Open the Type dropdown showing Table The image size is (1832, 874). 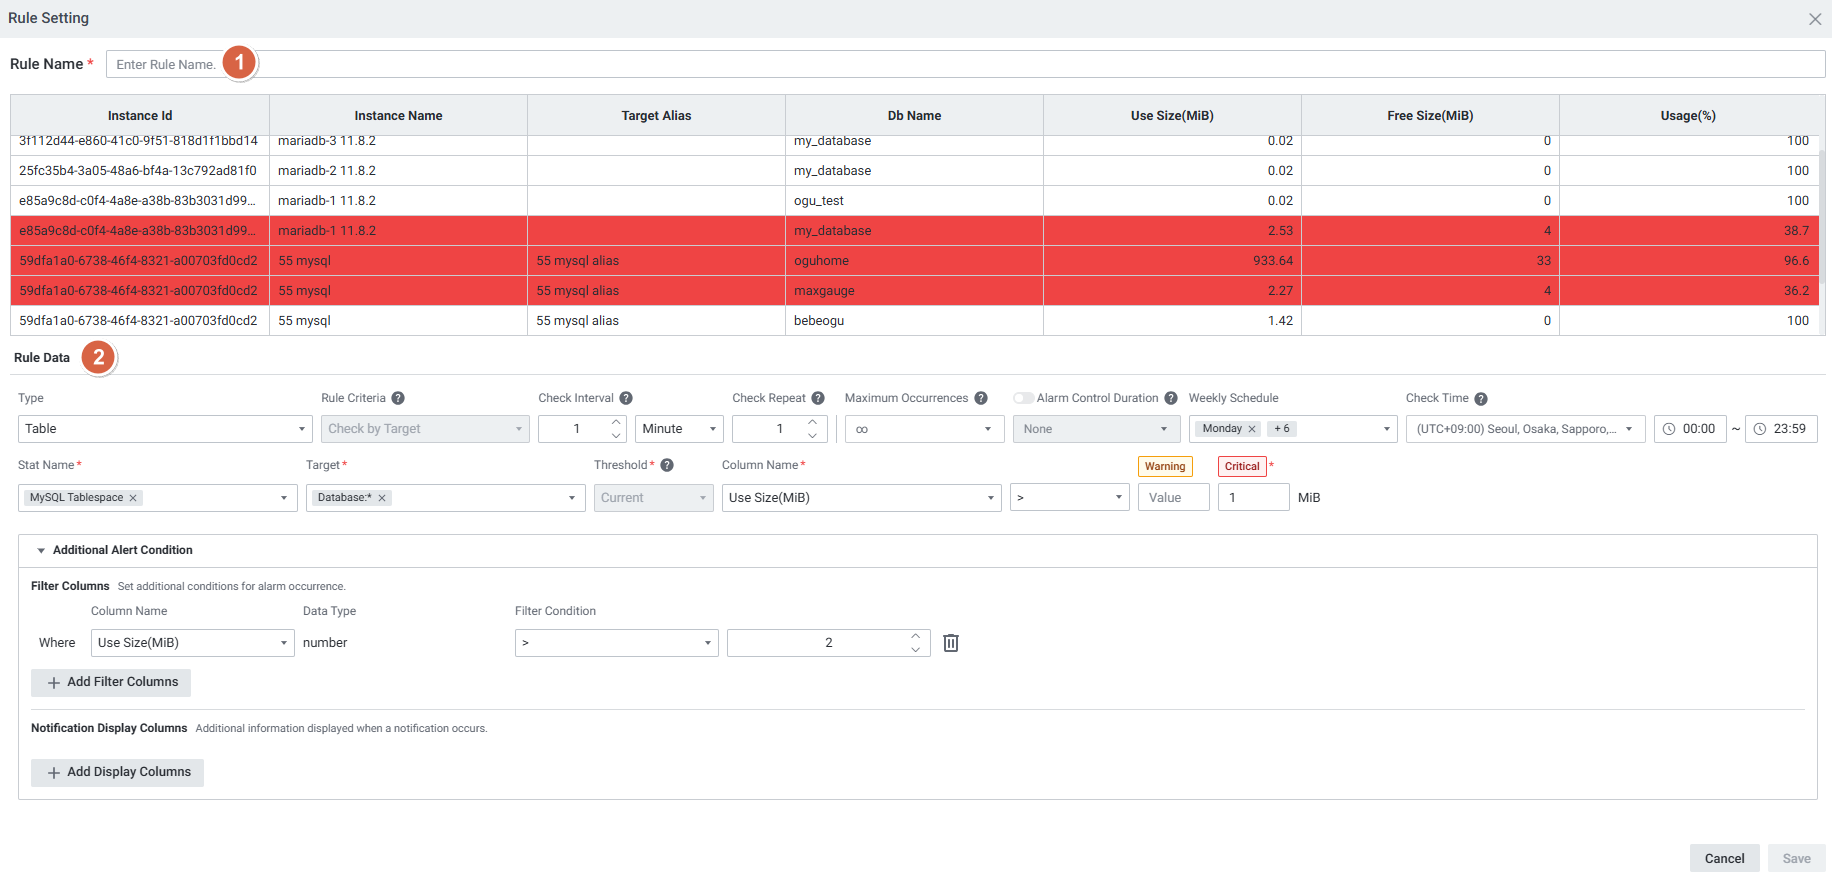pos(165,429)
